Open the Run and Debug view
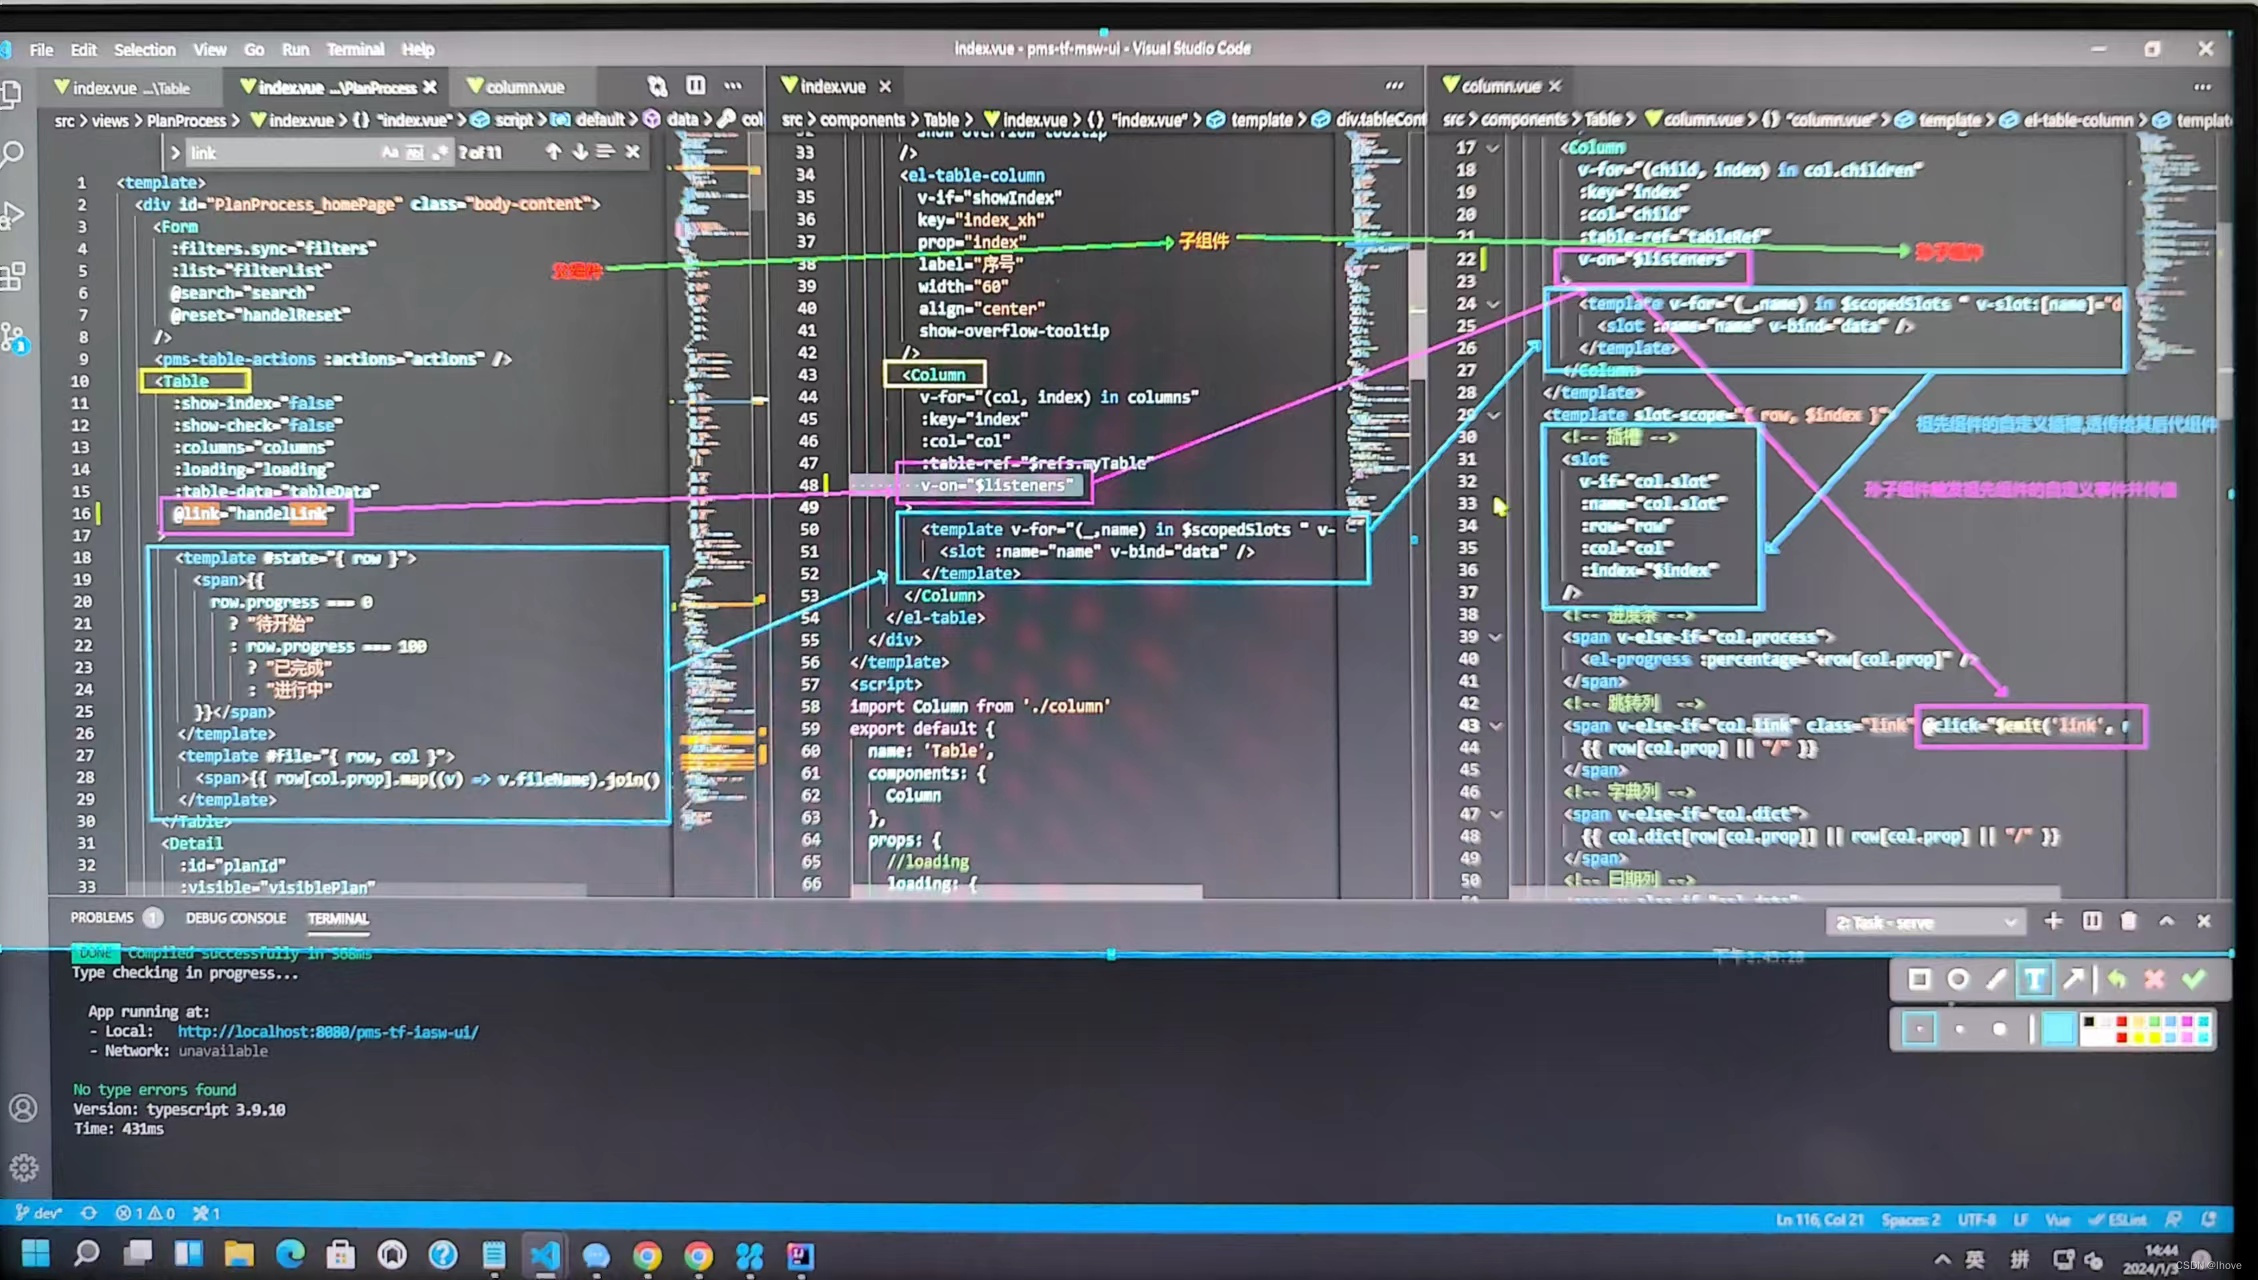 [13, 216]
